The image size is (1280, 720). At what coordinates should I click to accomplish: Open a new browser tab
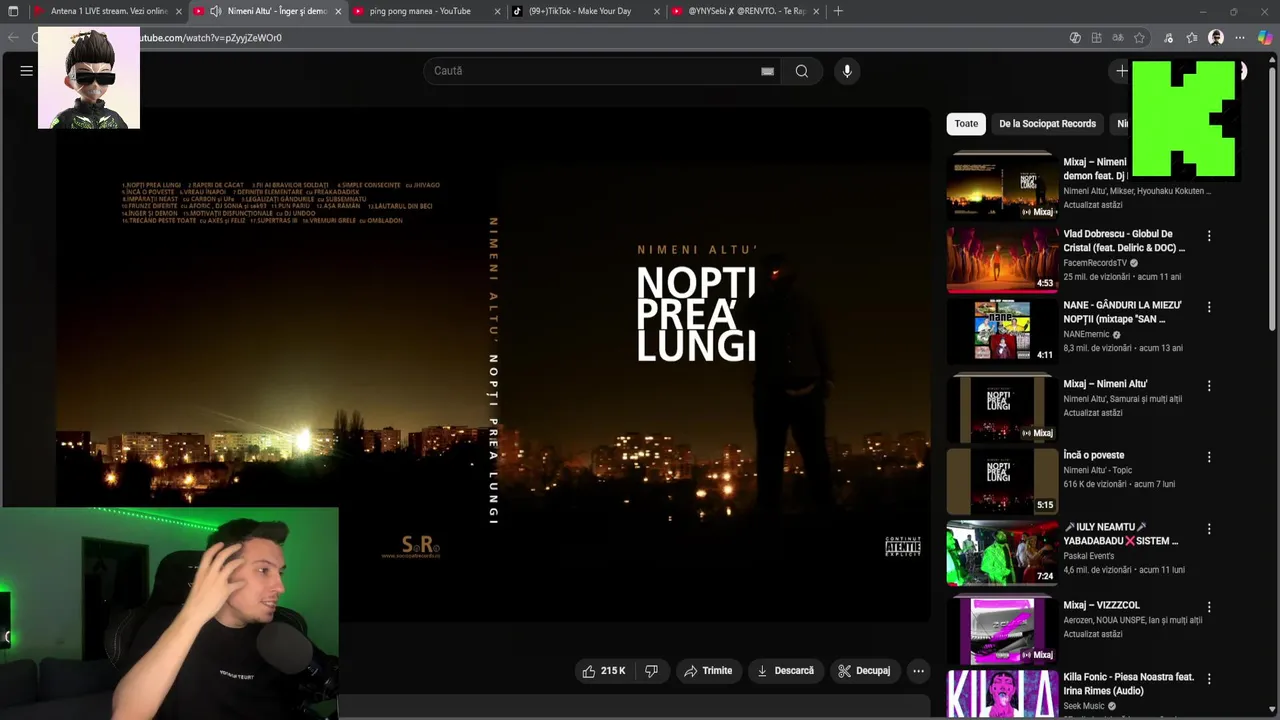(838, 11)
